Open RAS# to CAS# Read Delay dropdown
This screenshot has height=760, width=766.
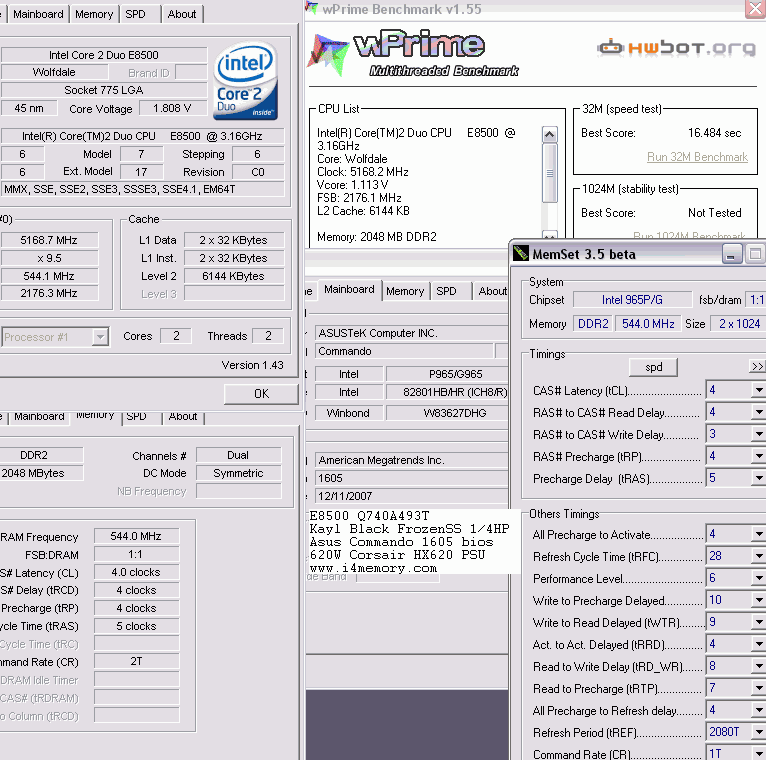click(x=759, y=412)
